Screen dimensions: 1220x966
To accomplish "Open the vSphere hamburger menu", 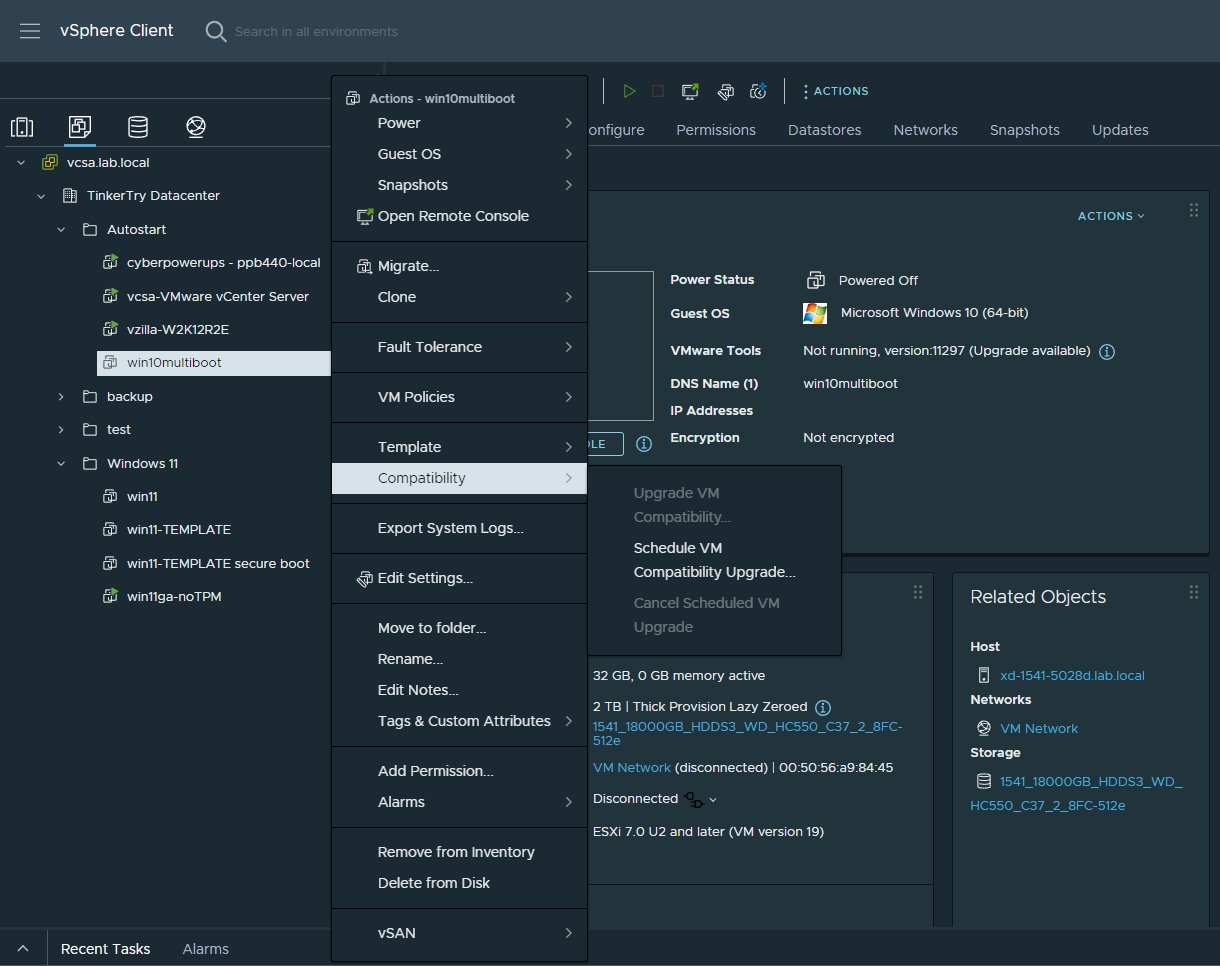I will tap(30, 31).
